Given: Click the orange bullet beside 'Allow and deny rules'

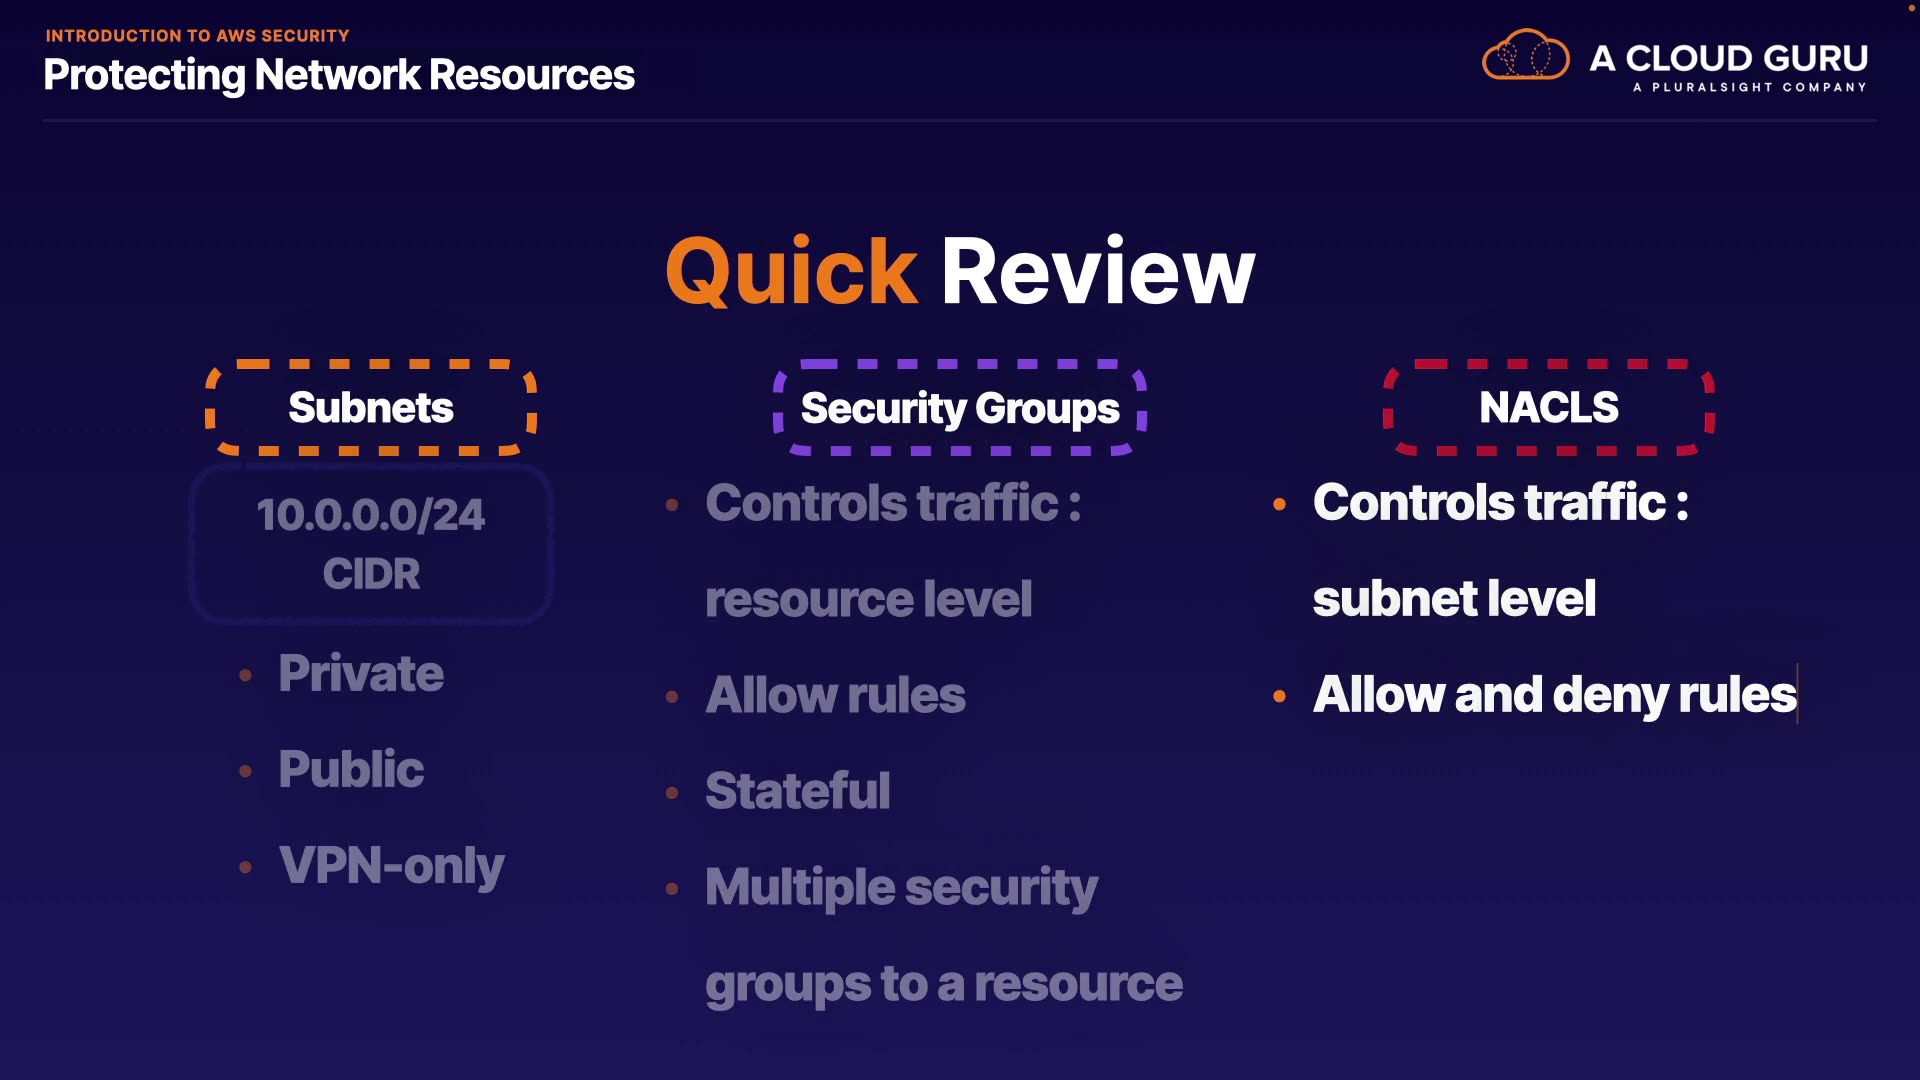Looking at the screenshot, I should click(x=1279, y=696).
